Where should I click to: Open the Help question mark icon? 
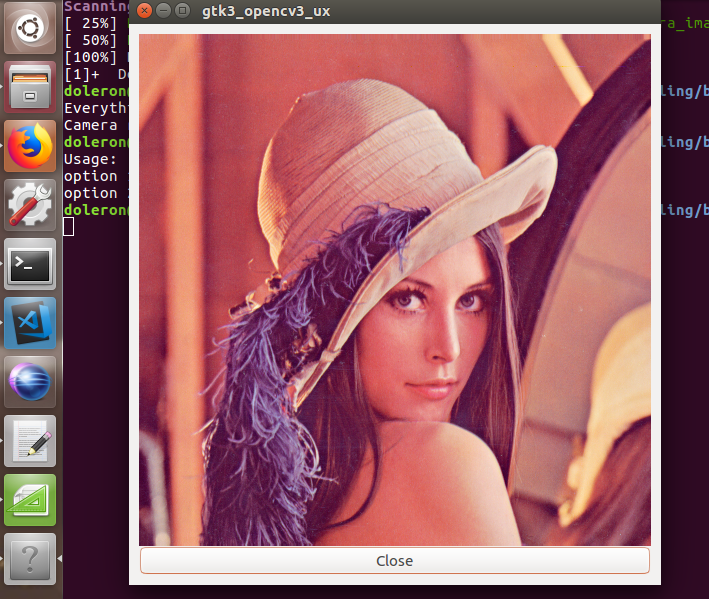pyautogui.click(x=30, y=559)
